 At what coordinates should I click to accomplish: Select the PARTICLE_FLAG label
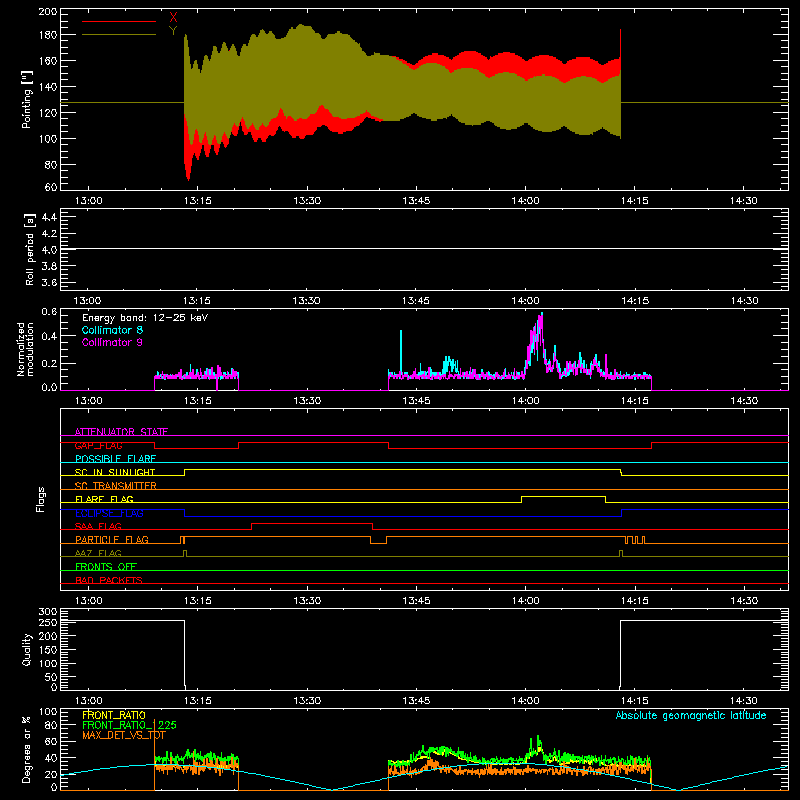112,540
